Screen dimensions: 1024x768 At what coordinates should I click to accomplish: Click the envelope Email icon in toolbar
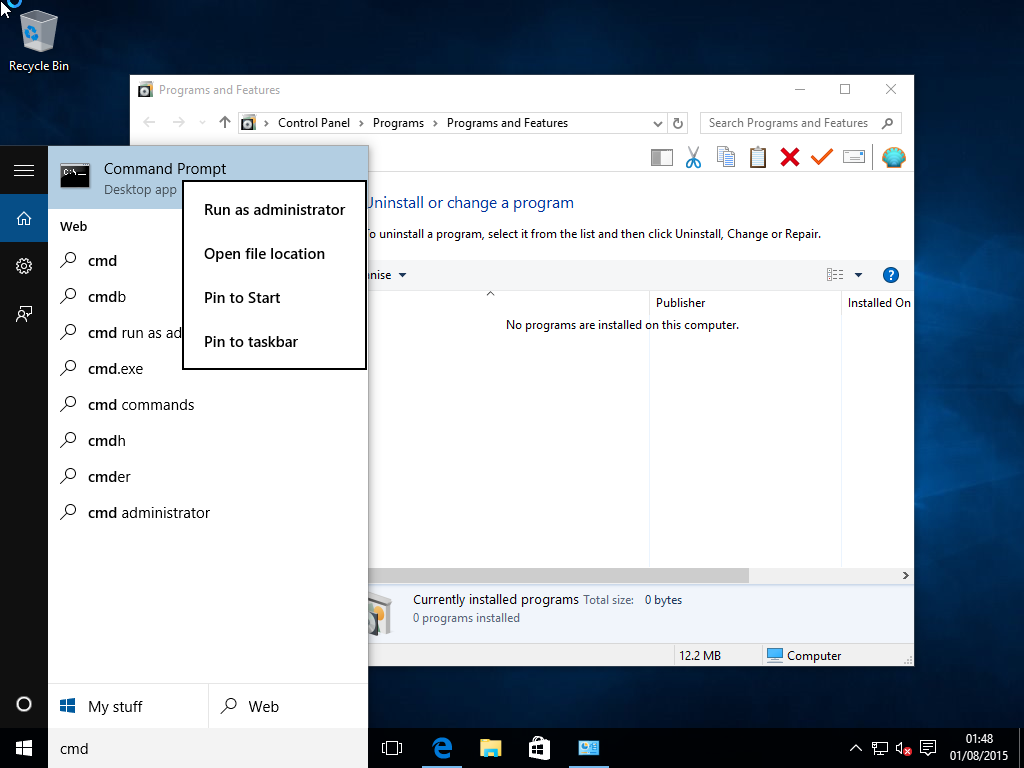[854, 157]
